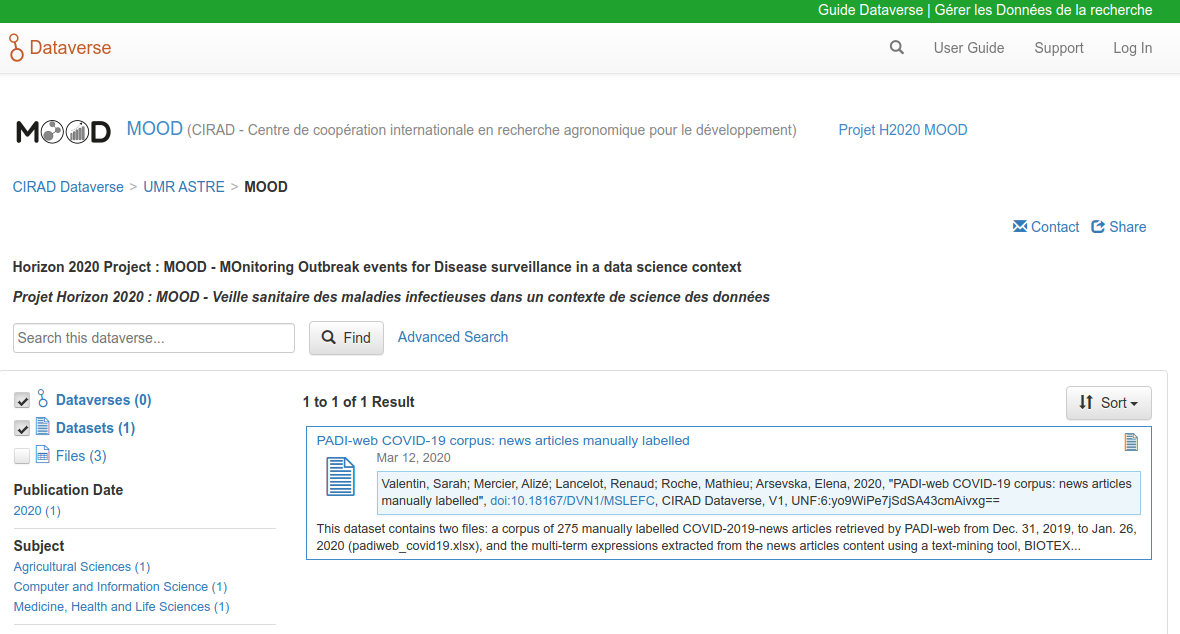Focus the Search this dataverse field
The height and width of the screenshot is (634, 1180).
click(x=154, y=338)
